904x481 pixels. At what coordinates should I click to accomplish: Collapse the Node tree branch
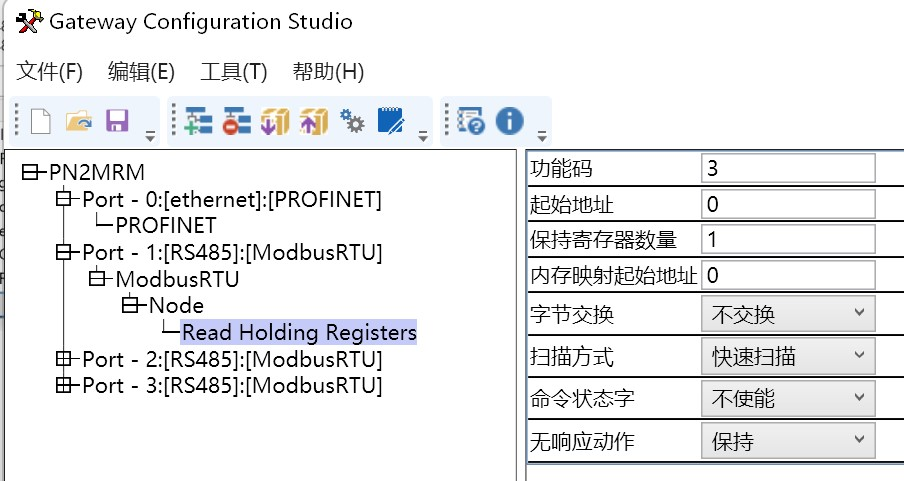click(130, 305)
